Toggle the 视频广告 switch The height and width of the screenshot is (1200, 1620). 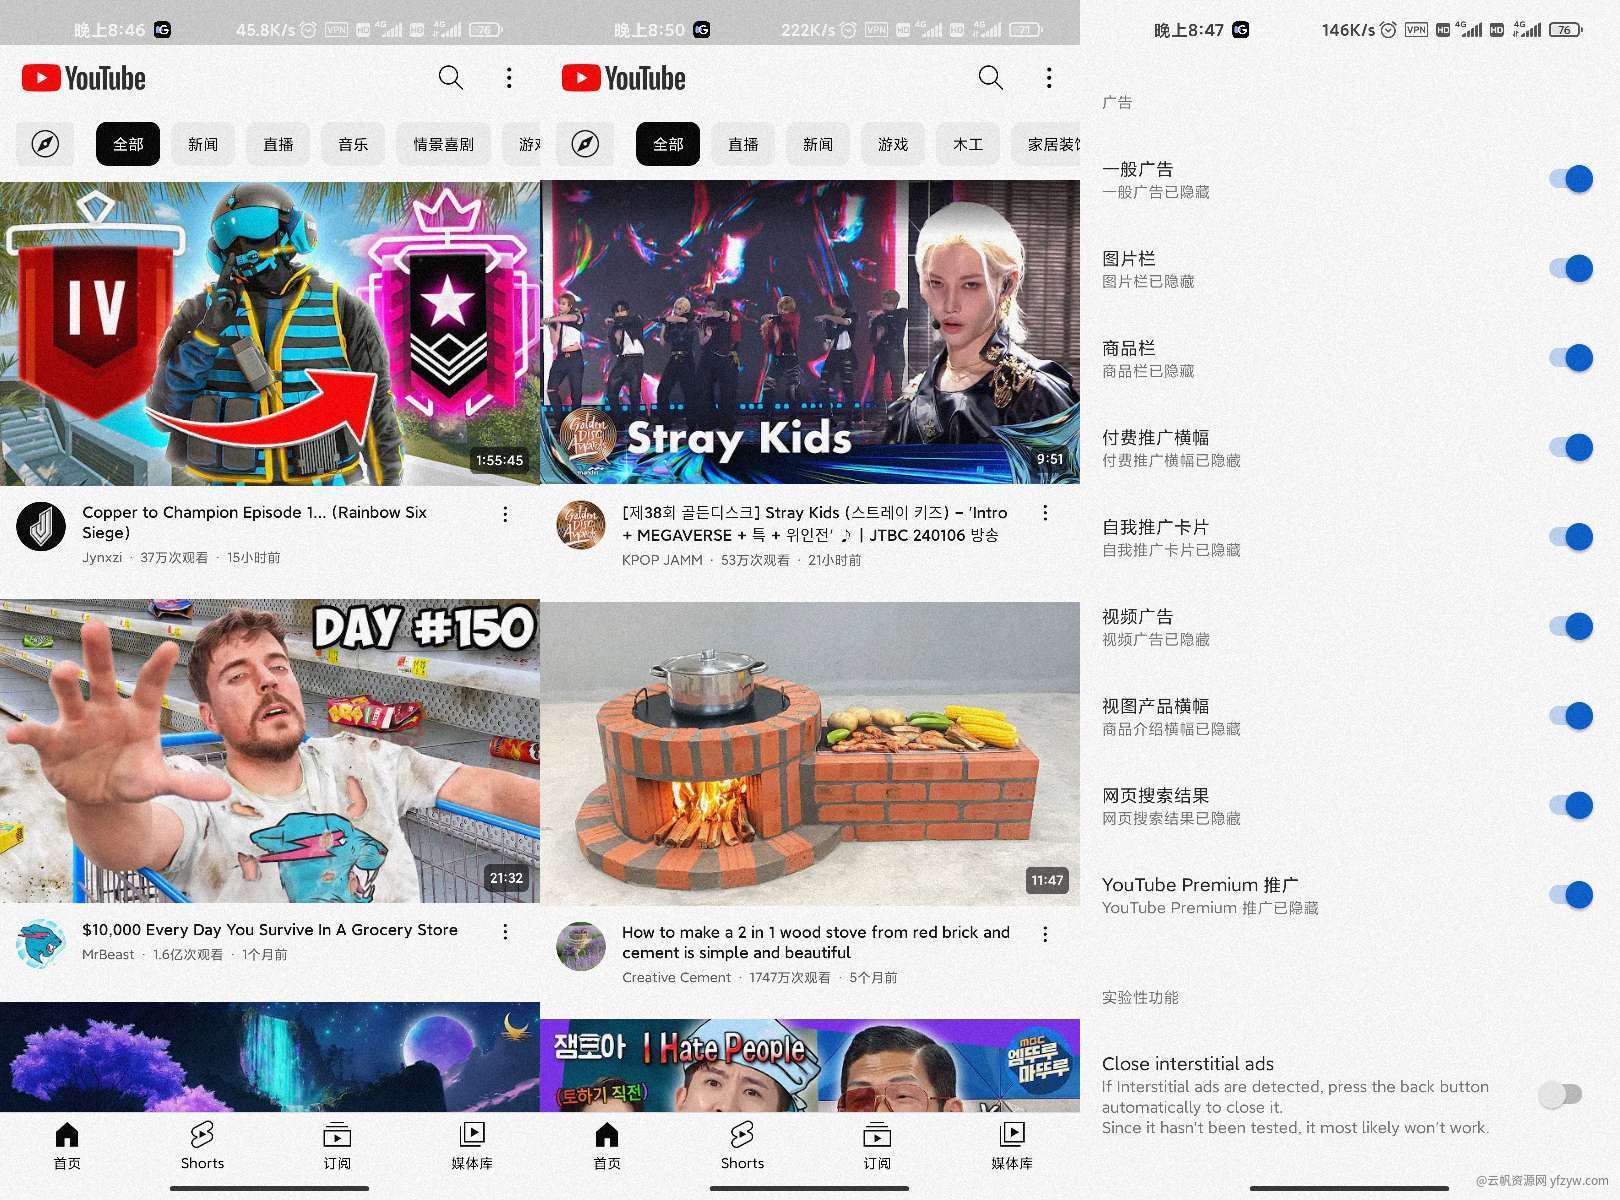click(x=1570, y=626)
